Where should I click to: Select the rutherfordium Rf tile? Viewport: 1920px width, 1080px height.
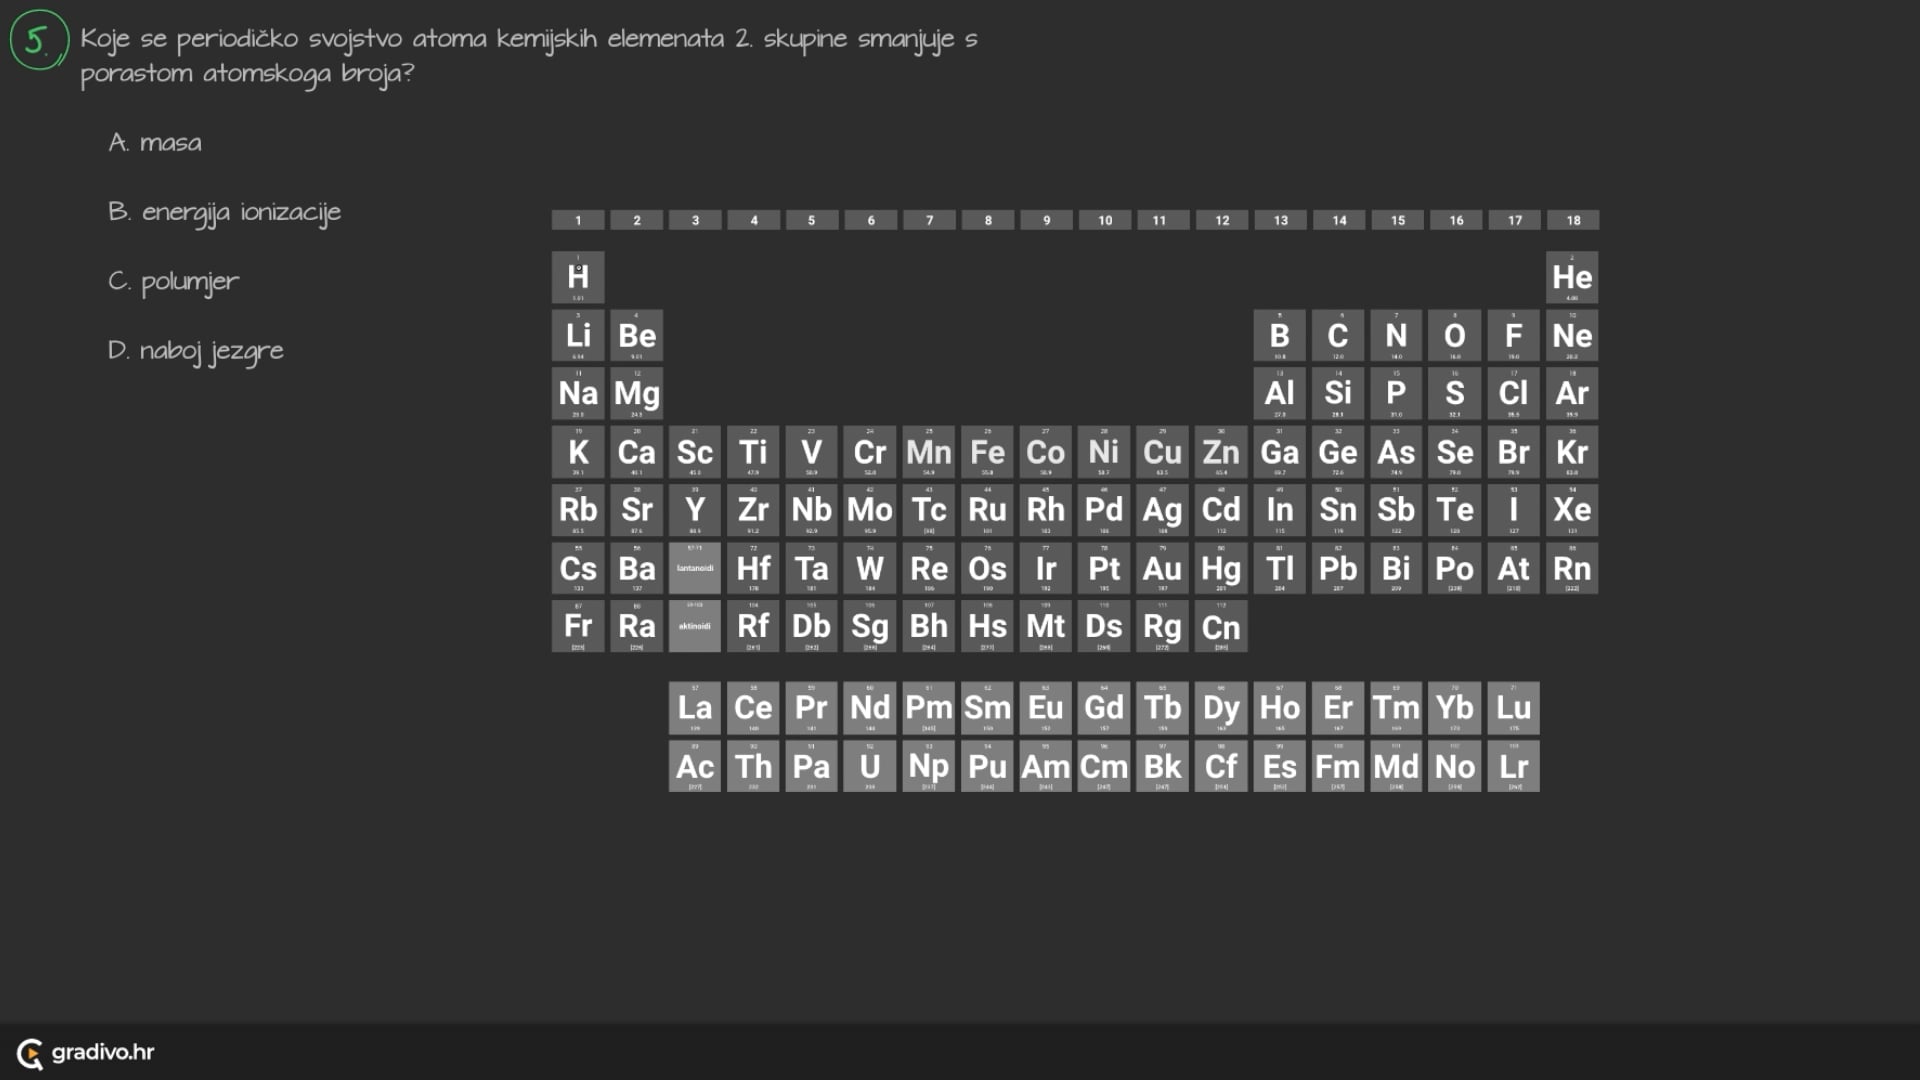[x=753, y=626]
